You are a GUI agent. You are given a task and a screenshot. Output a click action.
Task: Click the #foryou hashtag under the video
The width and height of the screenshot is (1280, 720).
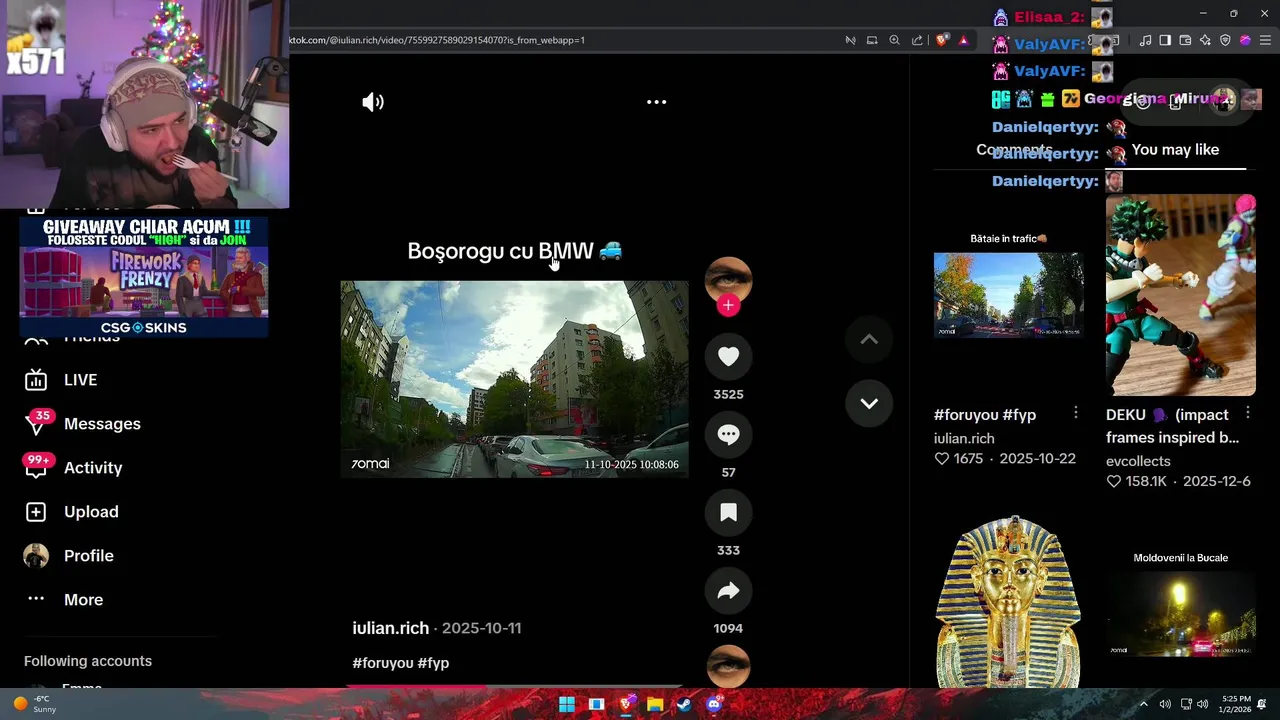coord(382,663)
